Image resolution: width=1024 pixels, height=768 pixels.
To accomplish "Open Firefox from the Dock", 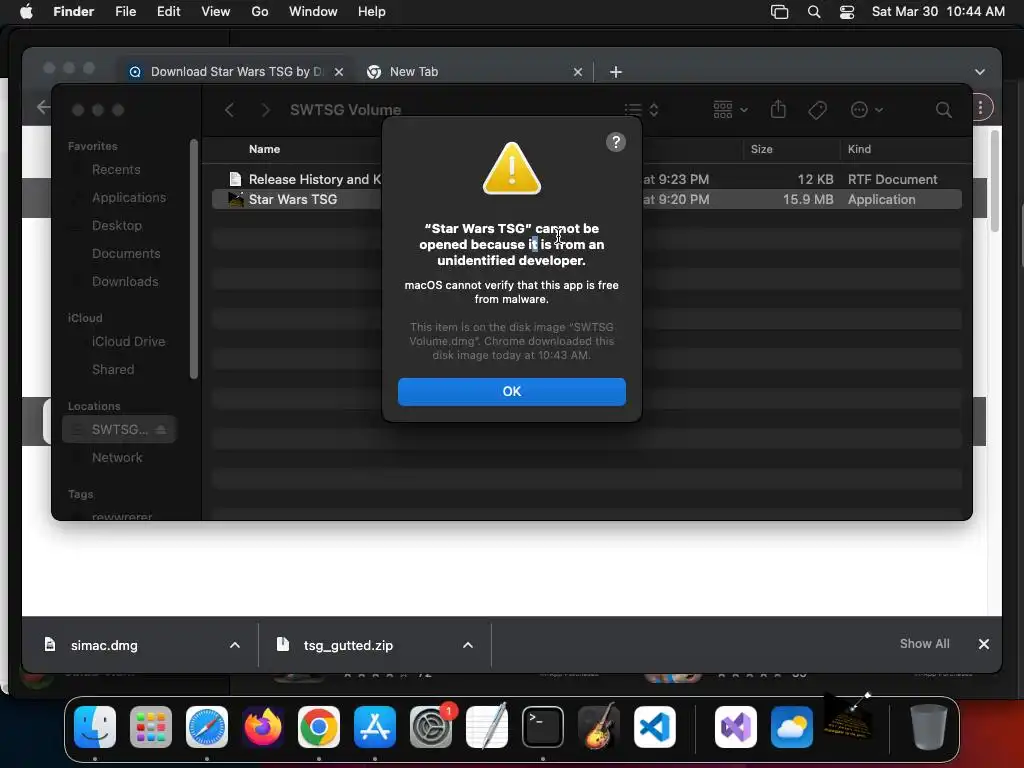I will [x=263, y=727].
